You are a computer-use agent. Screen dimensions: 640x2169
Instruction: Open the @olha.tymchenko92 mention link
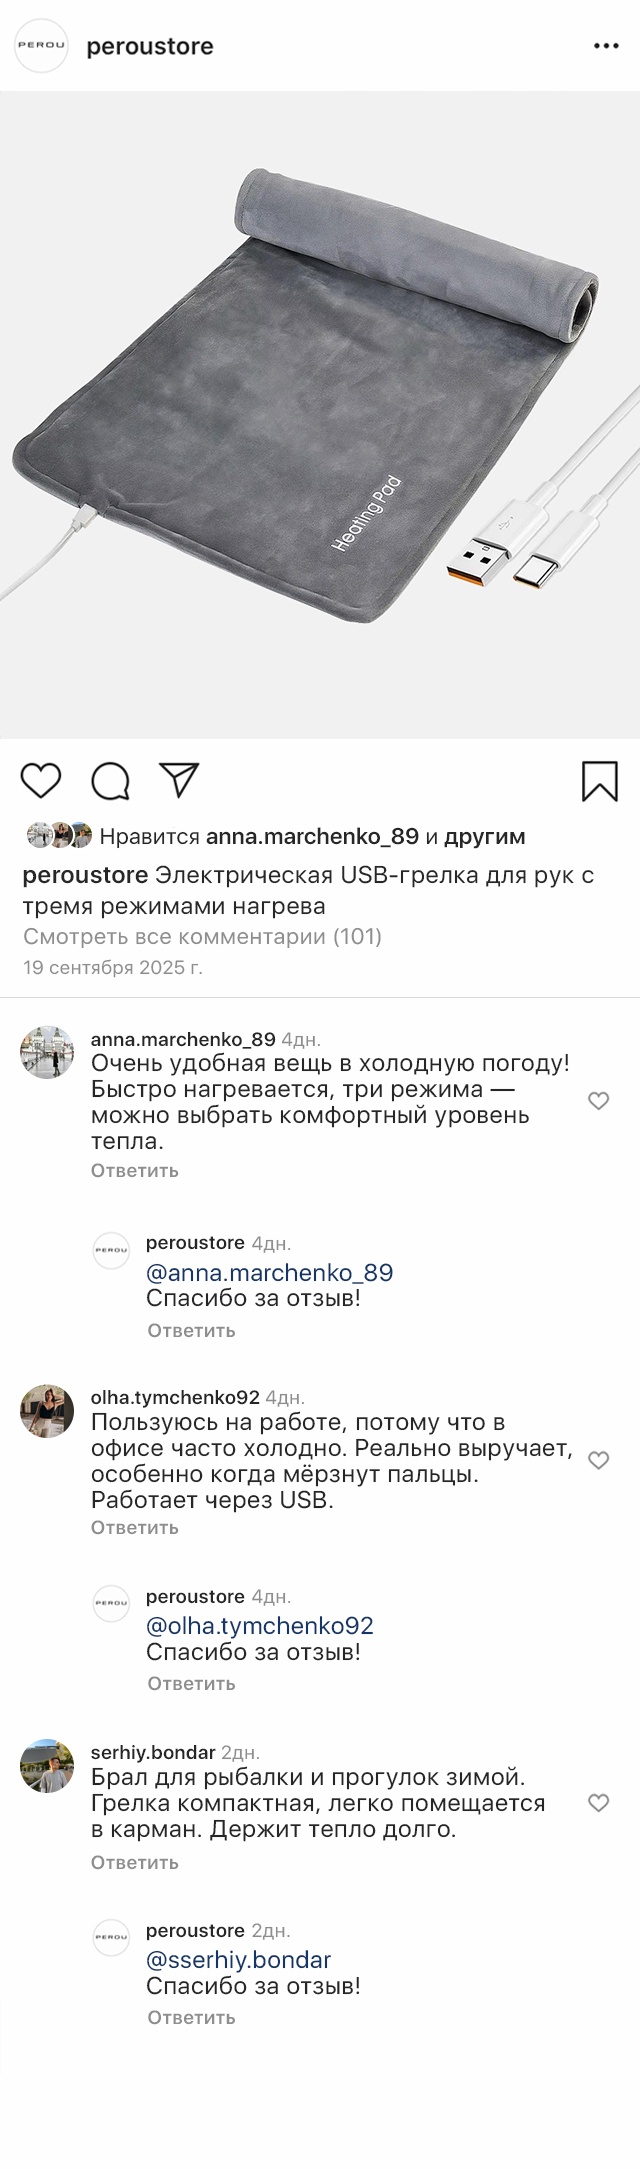[x=259, y=1626]
